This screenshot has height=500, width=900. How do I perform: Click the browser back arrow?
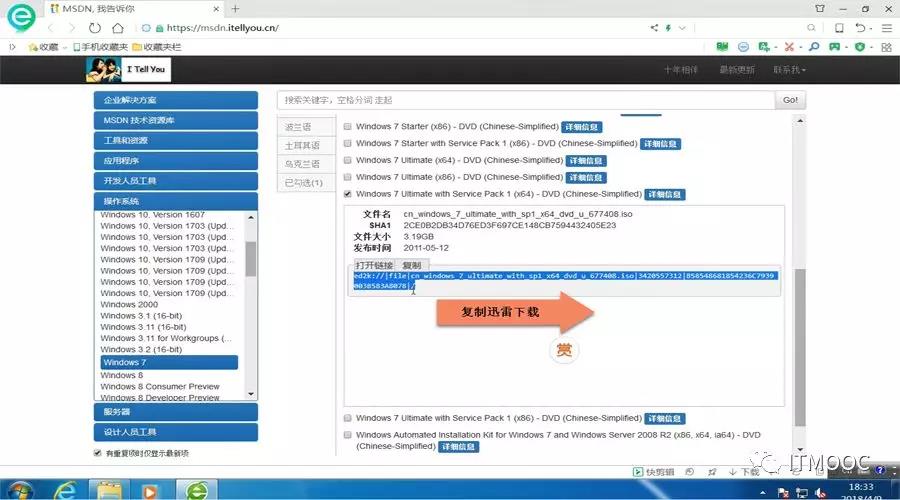[x=51, y=28]
